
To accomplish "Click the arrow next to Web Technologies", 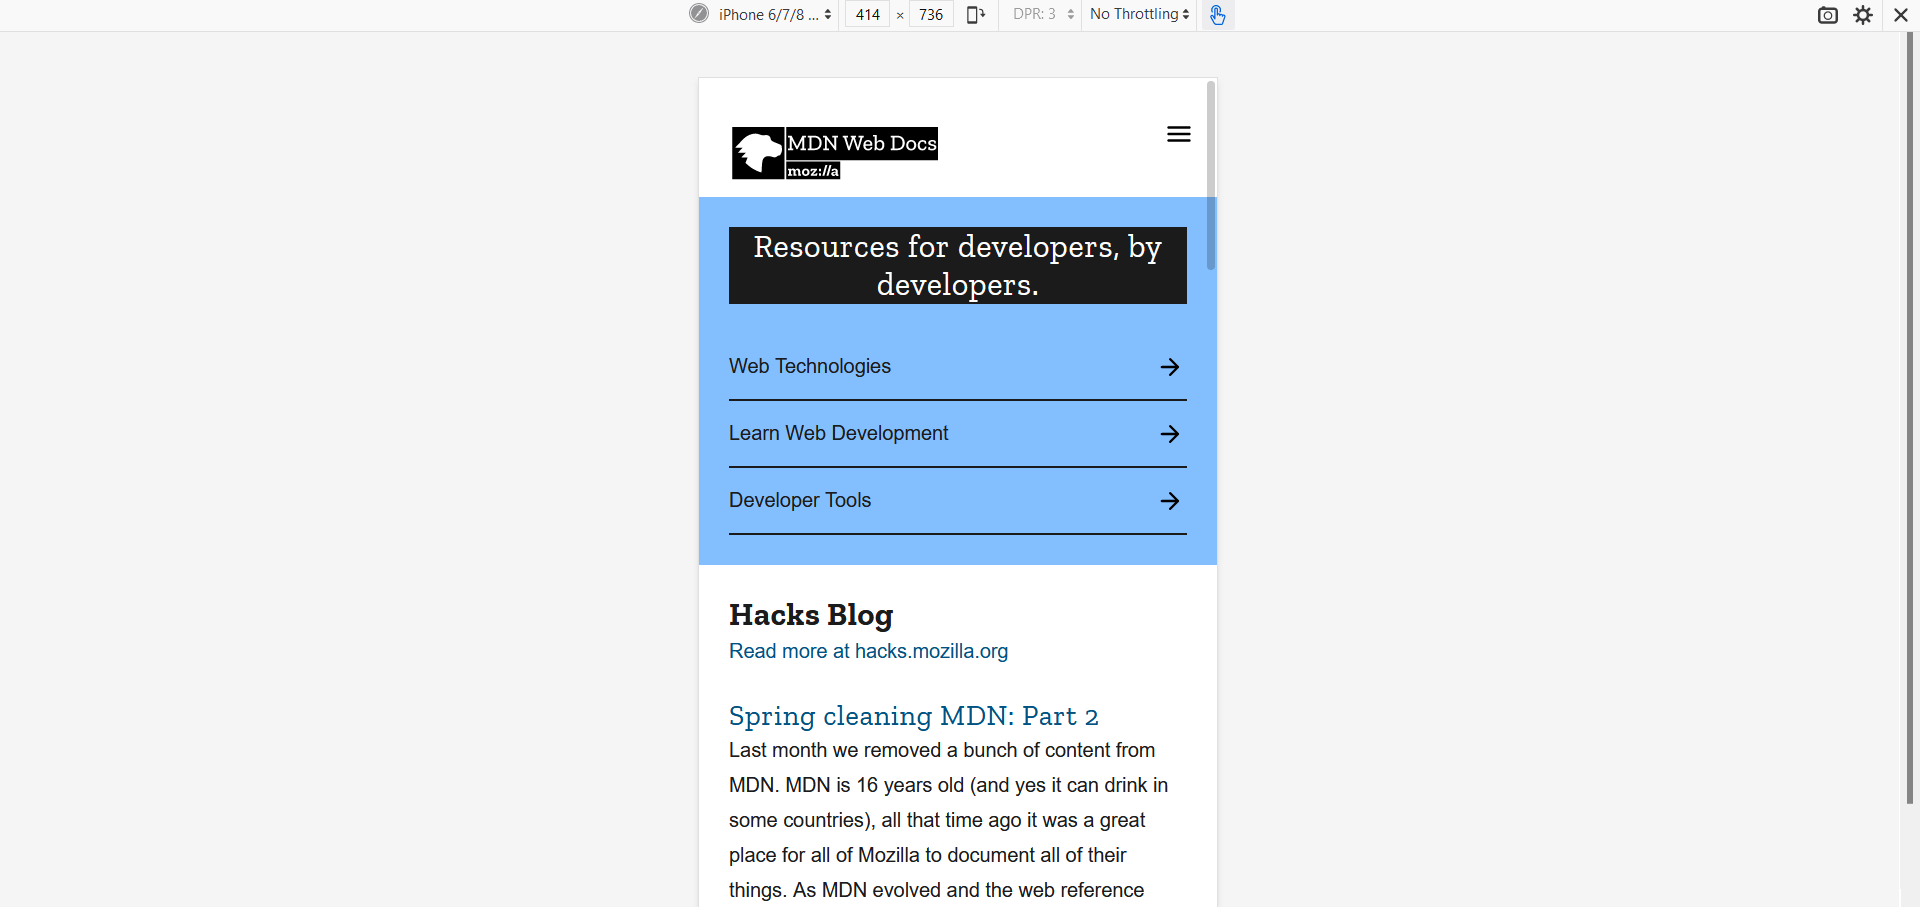I will (1169, 367).
